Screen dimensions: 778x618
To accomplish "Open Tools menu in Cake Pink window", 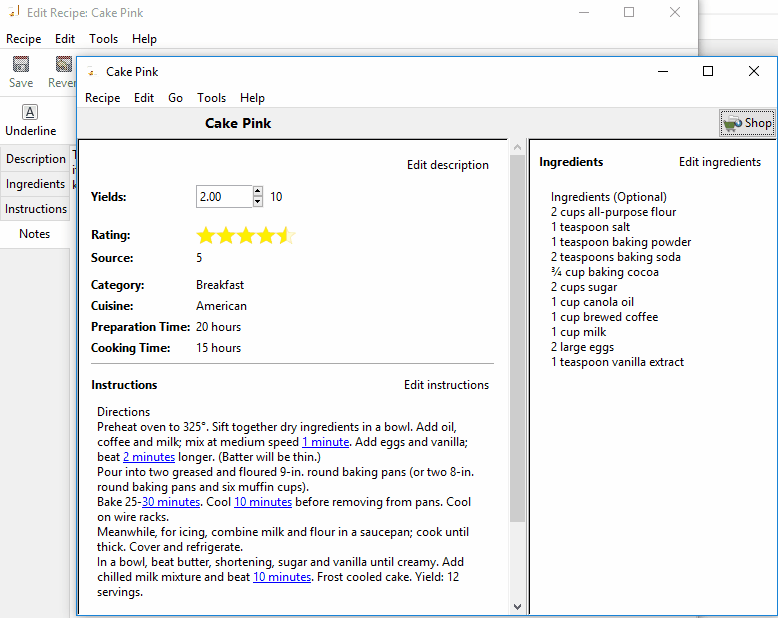I will pos(211,98).
